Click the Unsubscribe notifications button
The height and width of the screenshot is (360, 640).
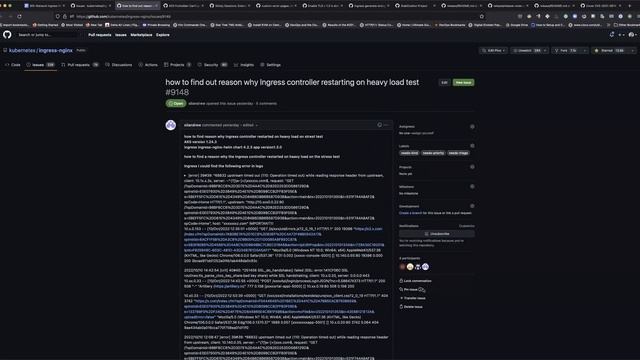[x=437, y=234]
